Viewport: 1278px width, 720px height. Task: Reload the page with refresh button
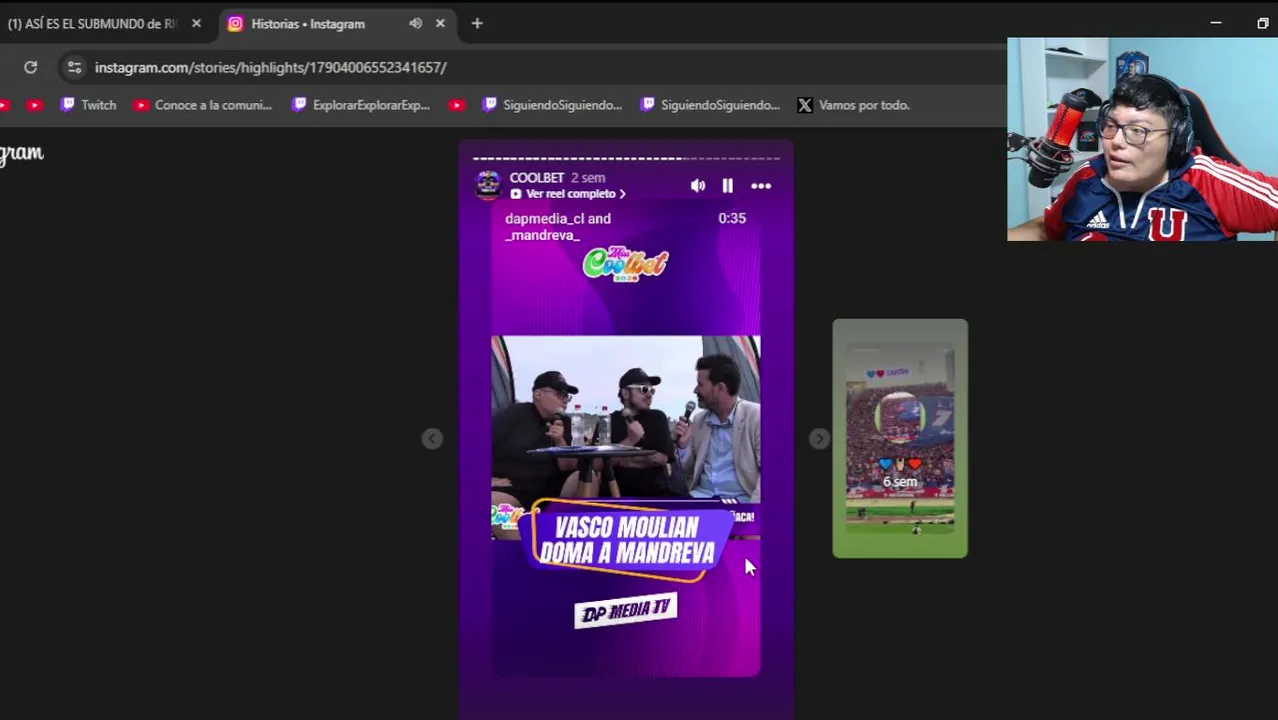(x=31, y=67)
